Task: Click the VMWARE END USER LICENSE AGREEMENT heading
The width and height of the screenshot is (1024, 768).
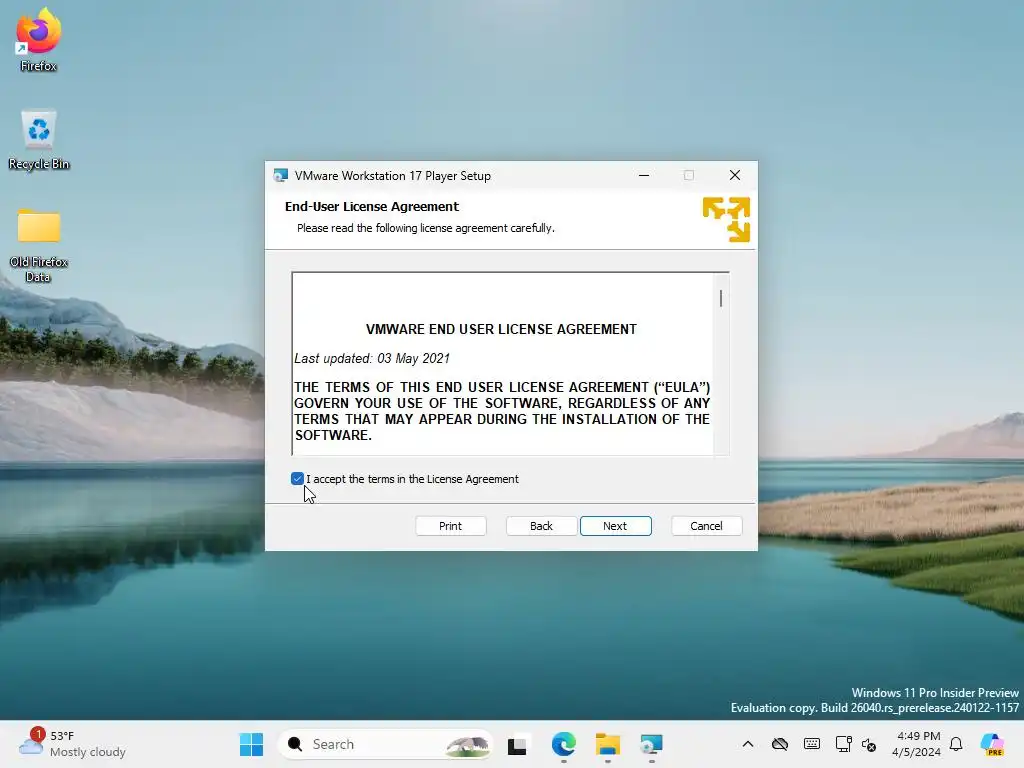Action: point(501,329)
